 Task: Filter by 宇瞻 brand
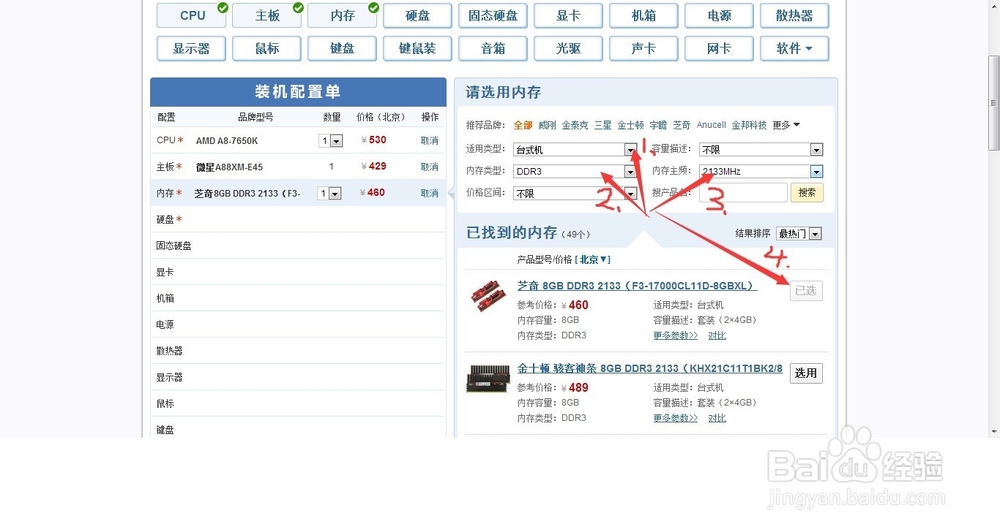point(658,125)
